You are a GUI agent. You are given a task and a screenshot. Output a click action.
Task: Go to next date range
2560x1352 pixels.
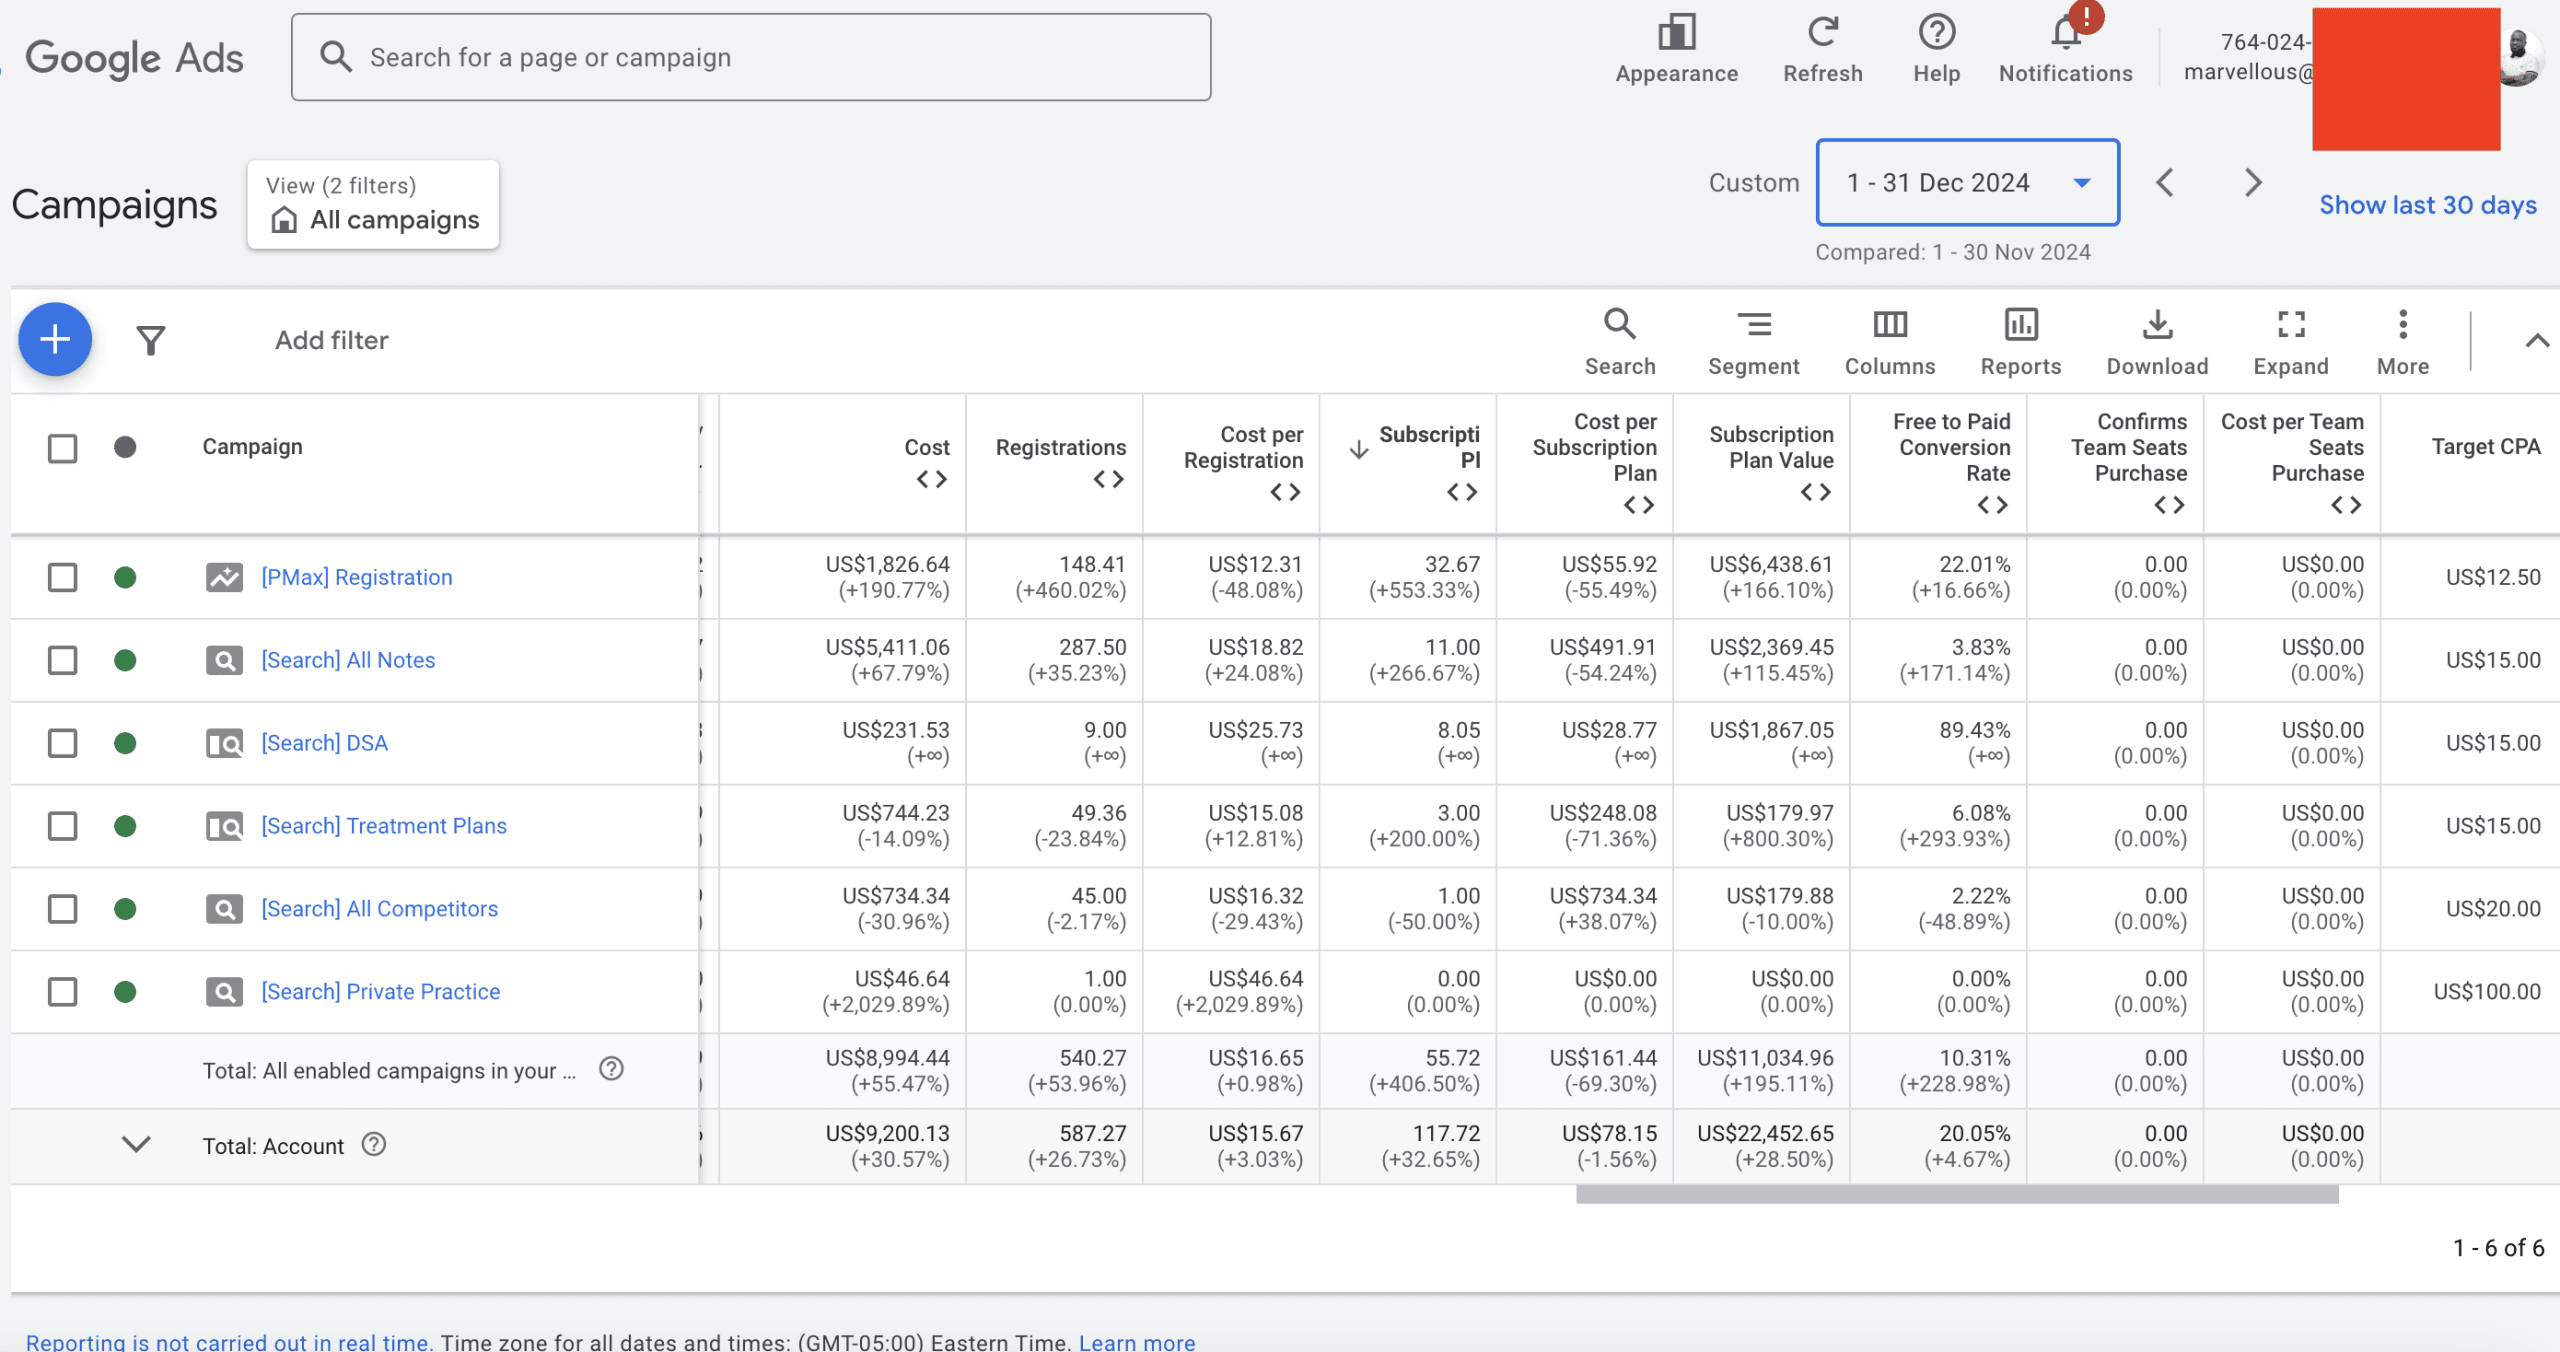point(2252,183)
